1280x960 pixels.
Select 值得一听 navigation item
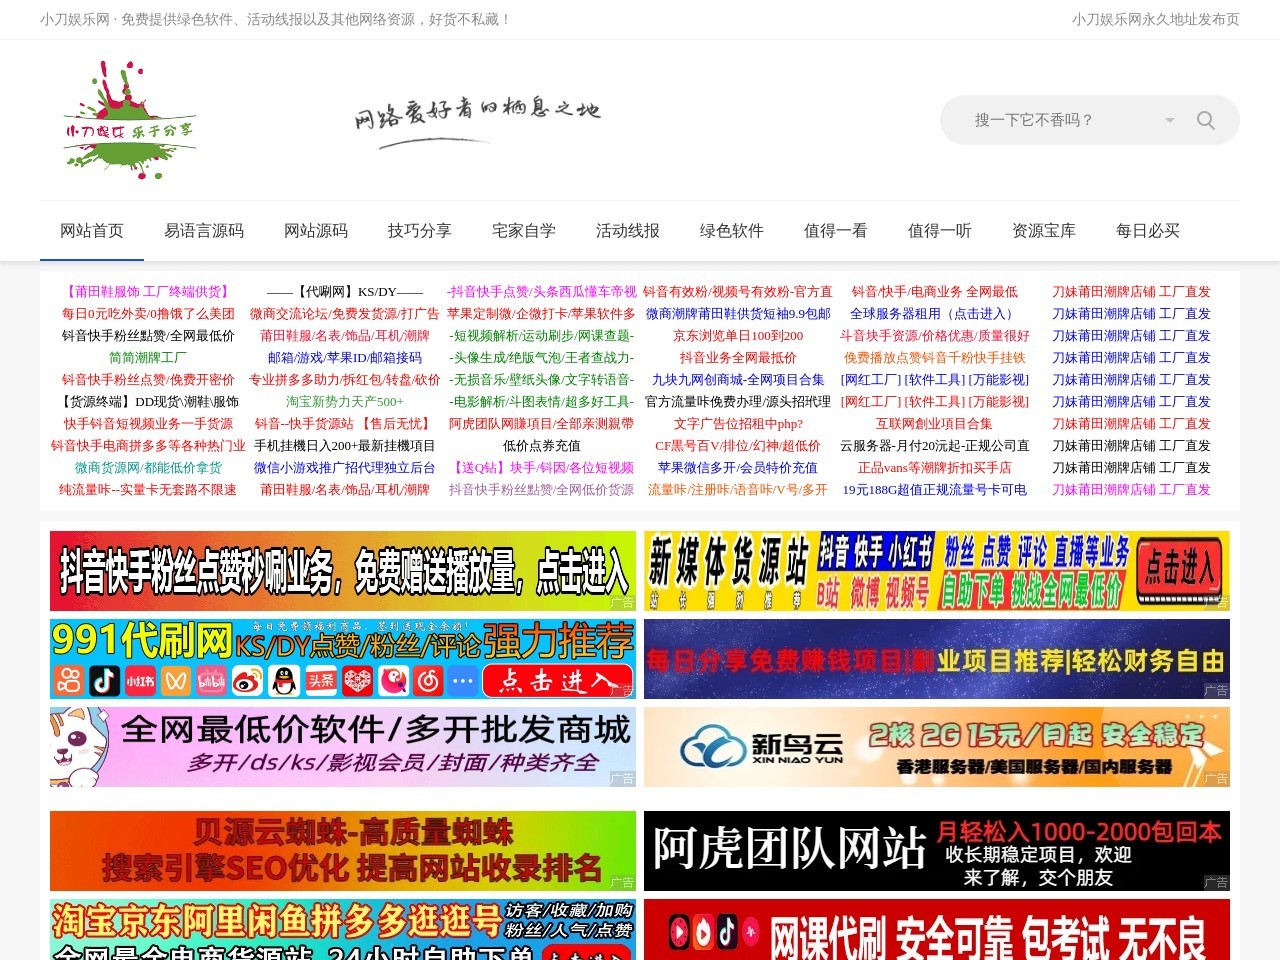pyautogui.click(x=940, y=231)
